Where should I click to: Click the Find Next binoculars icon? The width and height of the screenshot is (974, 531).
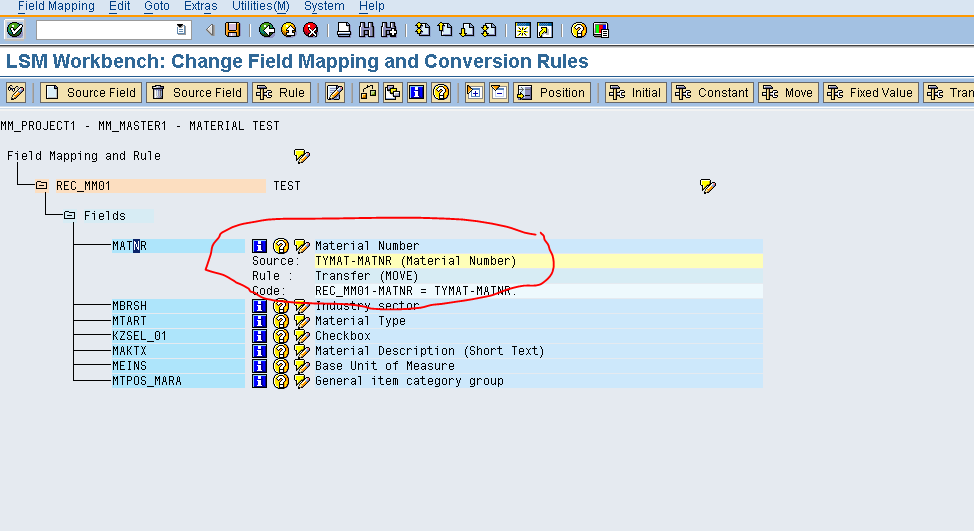pyautogui.click(x=389, y=29)
